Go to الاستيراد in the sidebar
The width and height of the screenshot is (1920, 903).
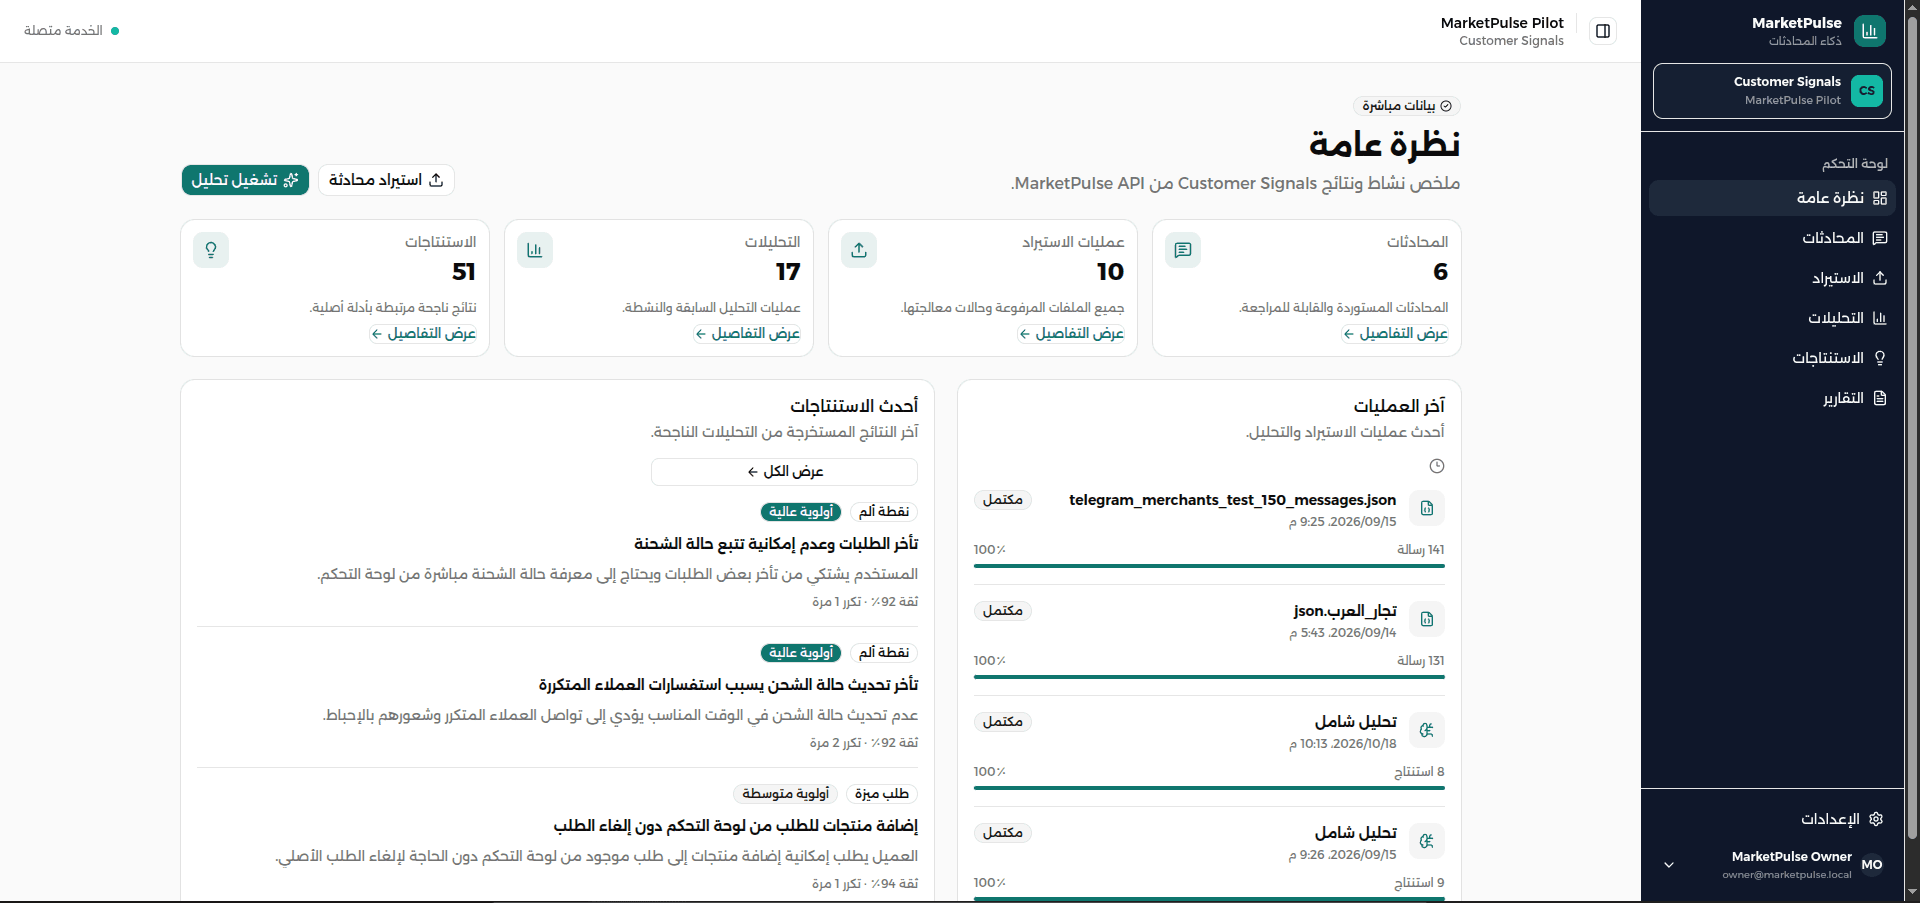1772,278
